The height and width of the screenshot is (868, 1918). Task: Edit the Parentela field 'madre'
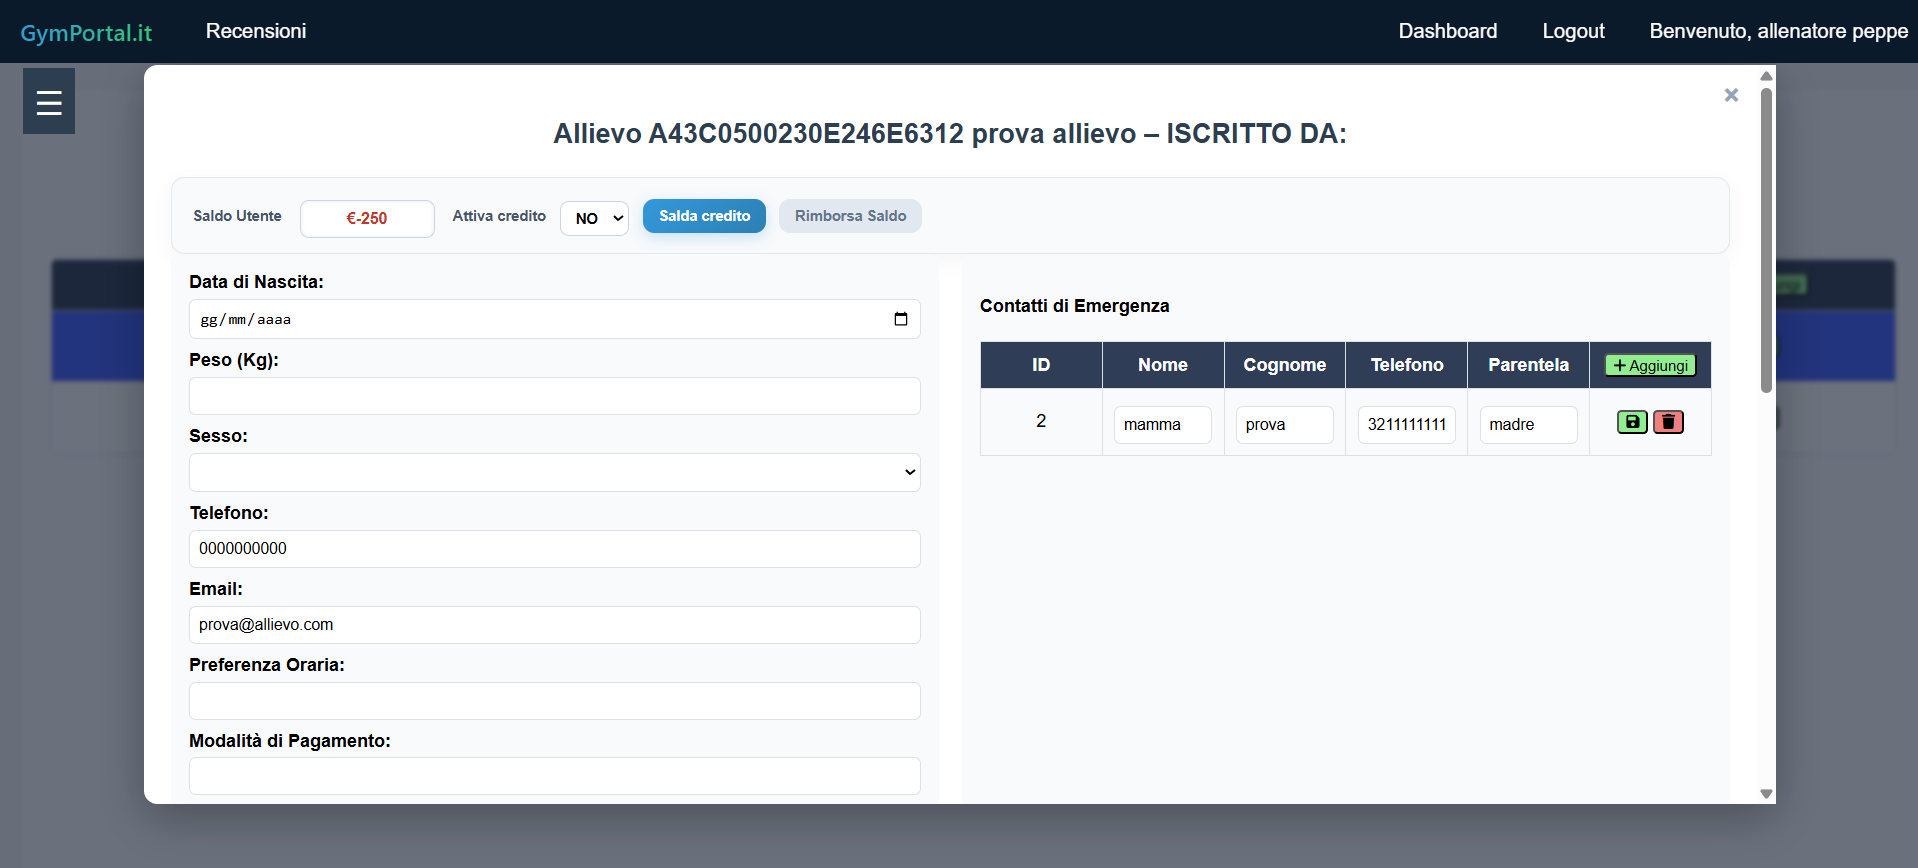(1529, 425)
